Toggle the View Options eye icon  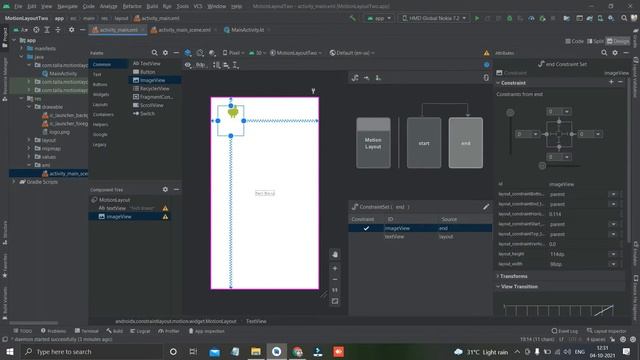pos(188,65)
